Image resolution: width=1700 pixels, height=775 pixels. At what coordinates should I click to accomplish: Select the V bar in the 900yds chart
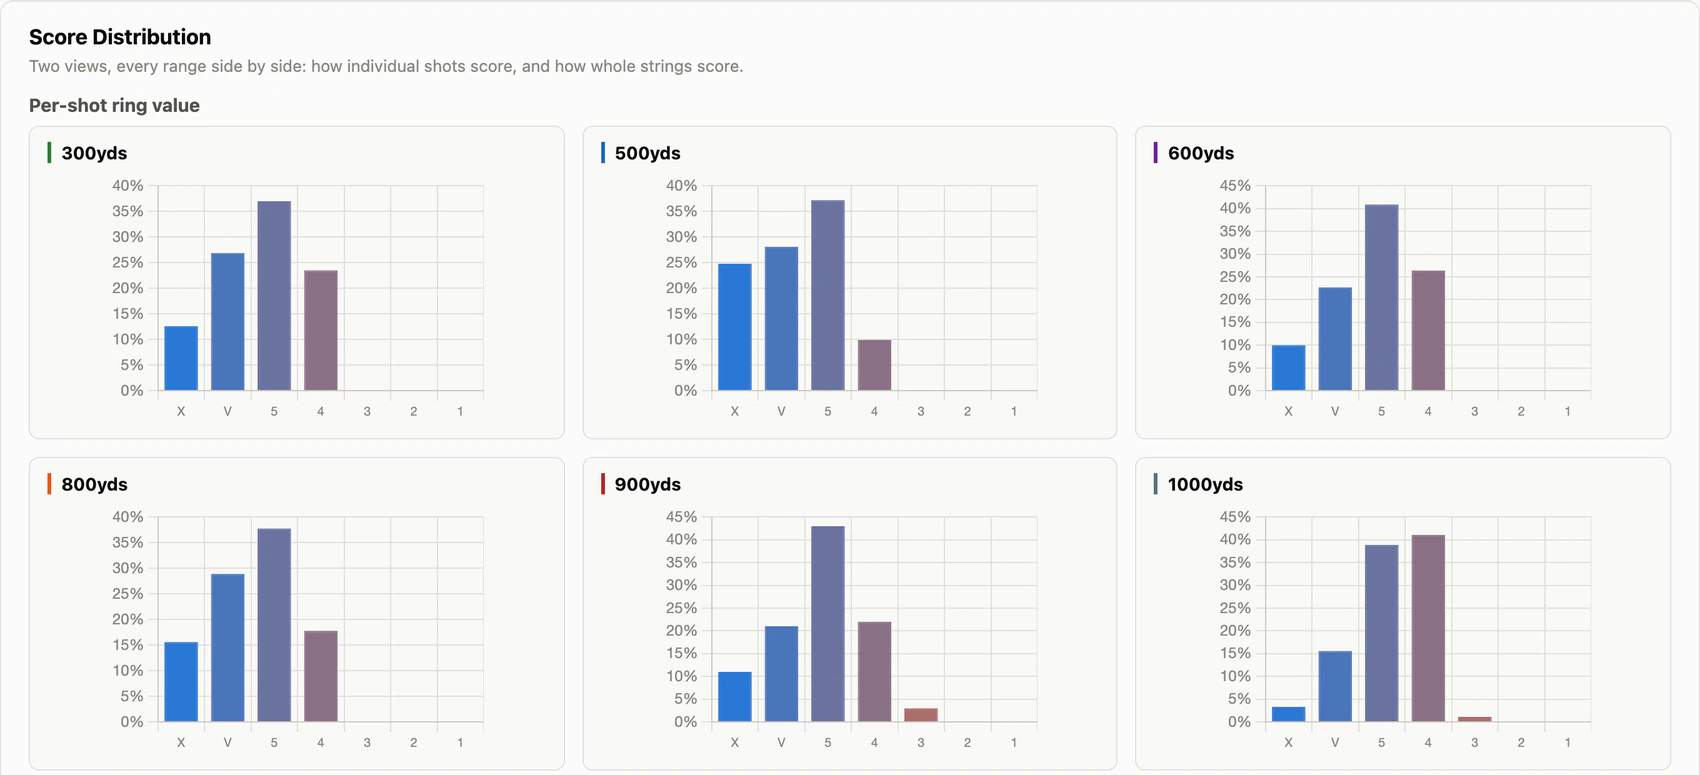coord(781,674)
